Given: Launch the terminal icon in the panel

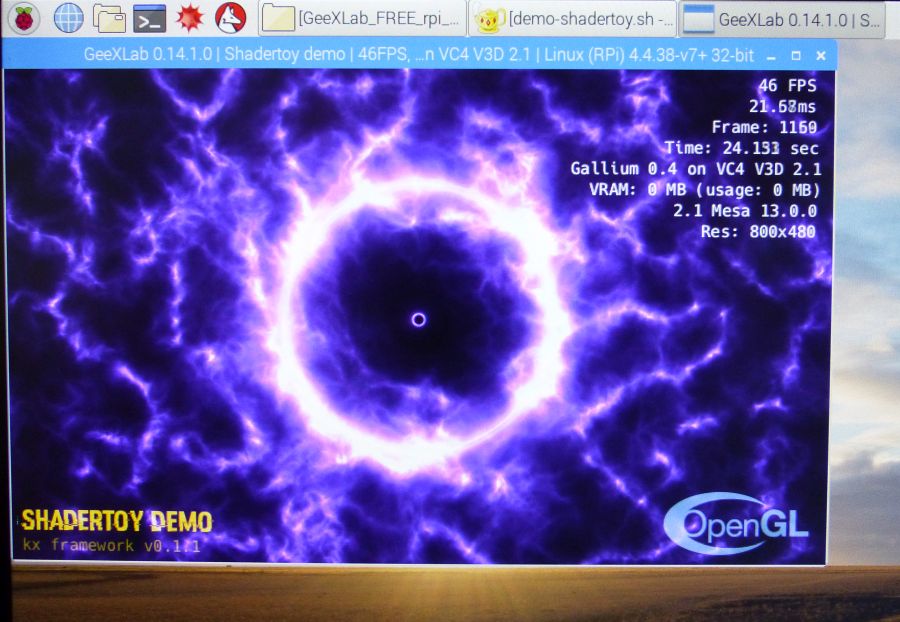Looking at the screenshot, I should (149, 18).
